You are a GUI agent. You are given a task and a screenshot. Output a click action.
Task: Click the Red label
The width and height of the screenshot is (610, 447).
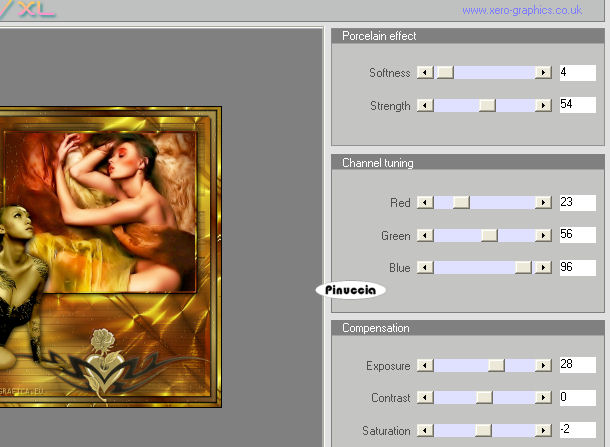tap(400, 203)
